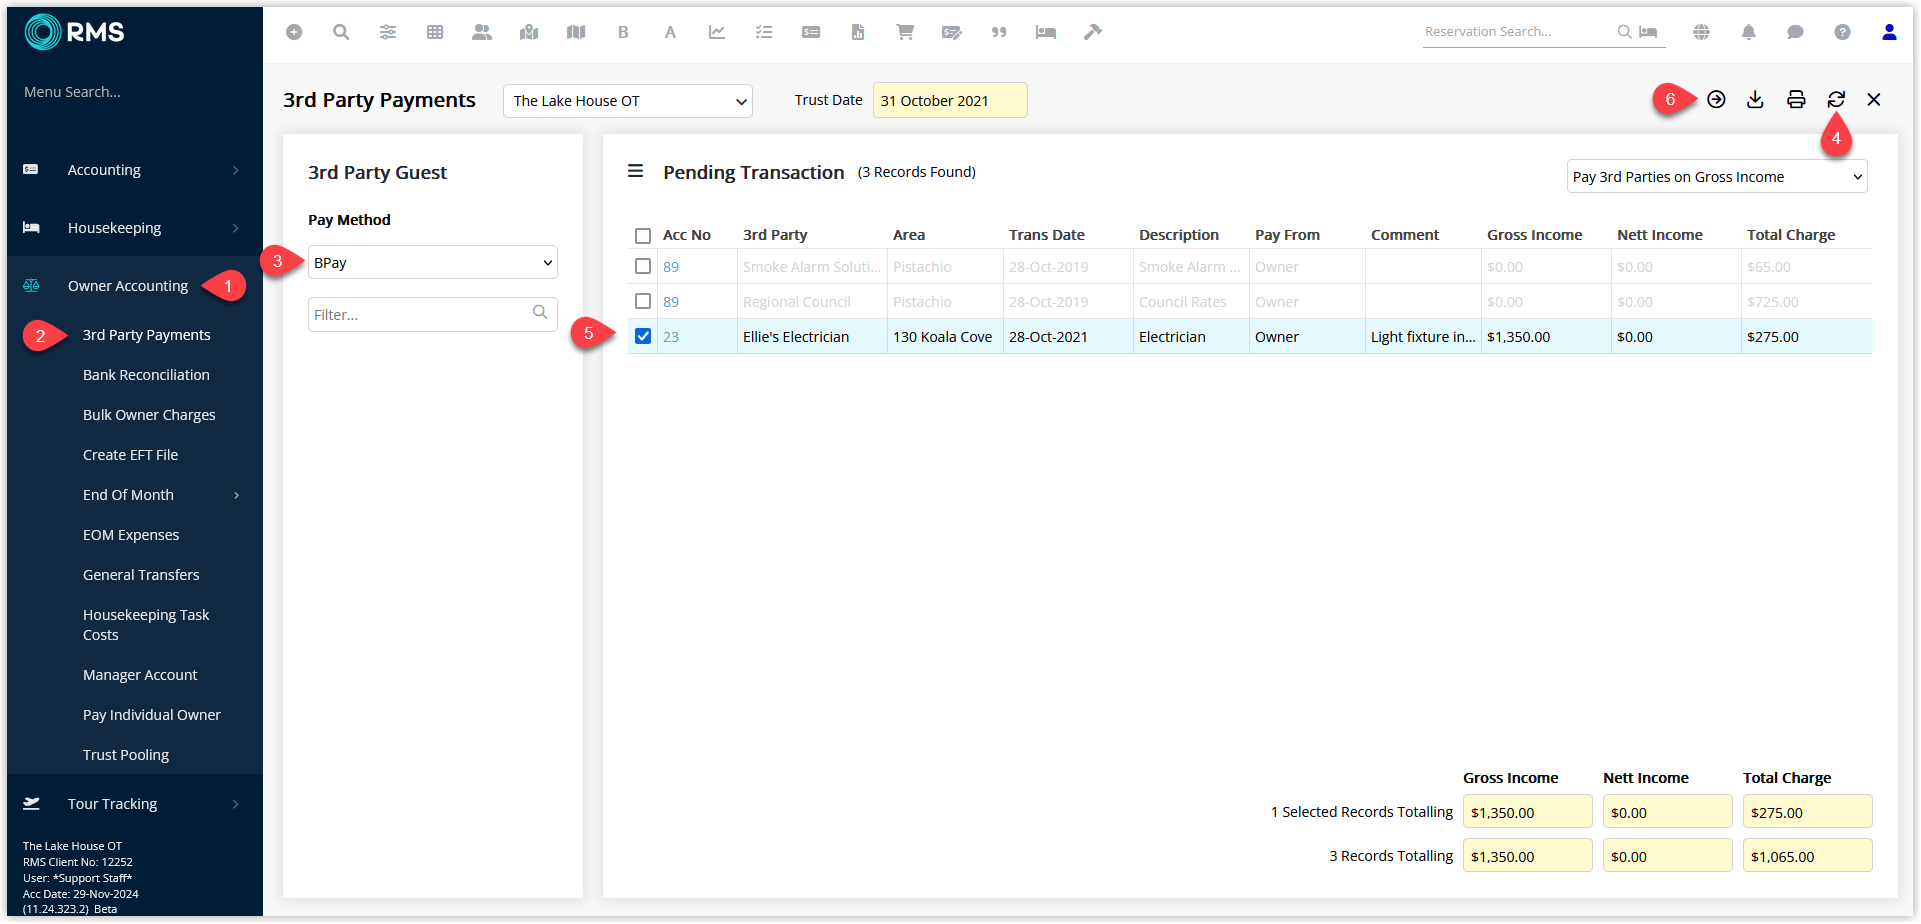
Task: Open the Pay Method dropdown showing BPay
Action: pyautogui.click(x=433, y=262)
